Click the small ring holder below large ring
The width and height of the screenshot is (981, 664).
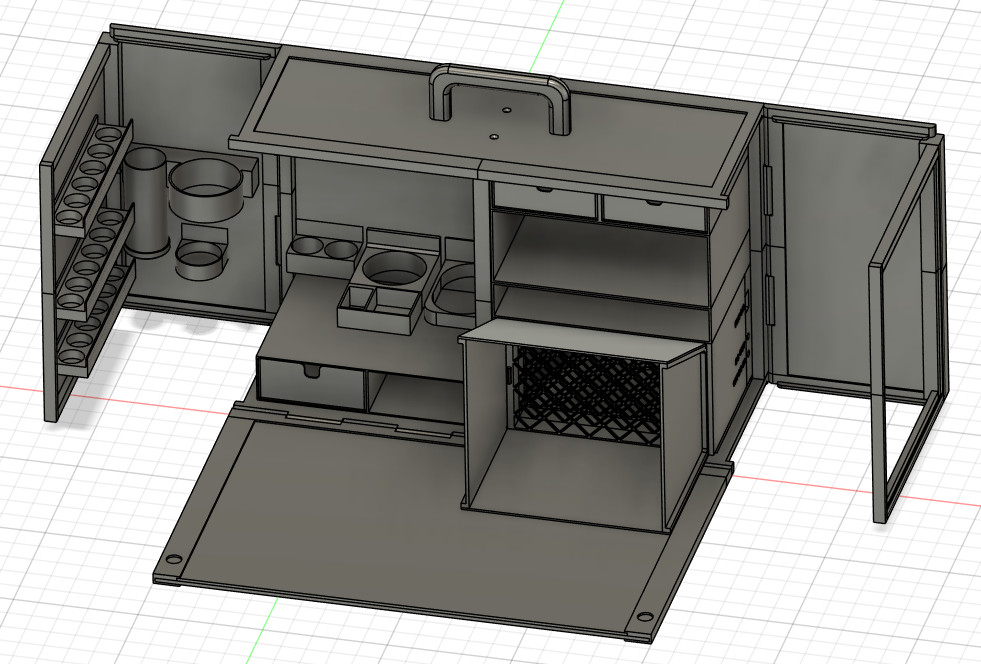tap(198, 260)
